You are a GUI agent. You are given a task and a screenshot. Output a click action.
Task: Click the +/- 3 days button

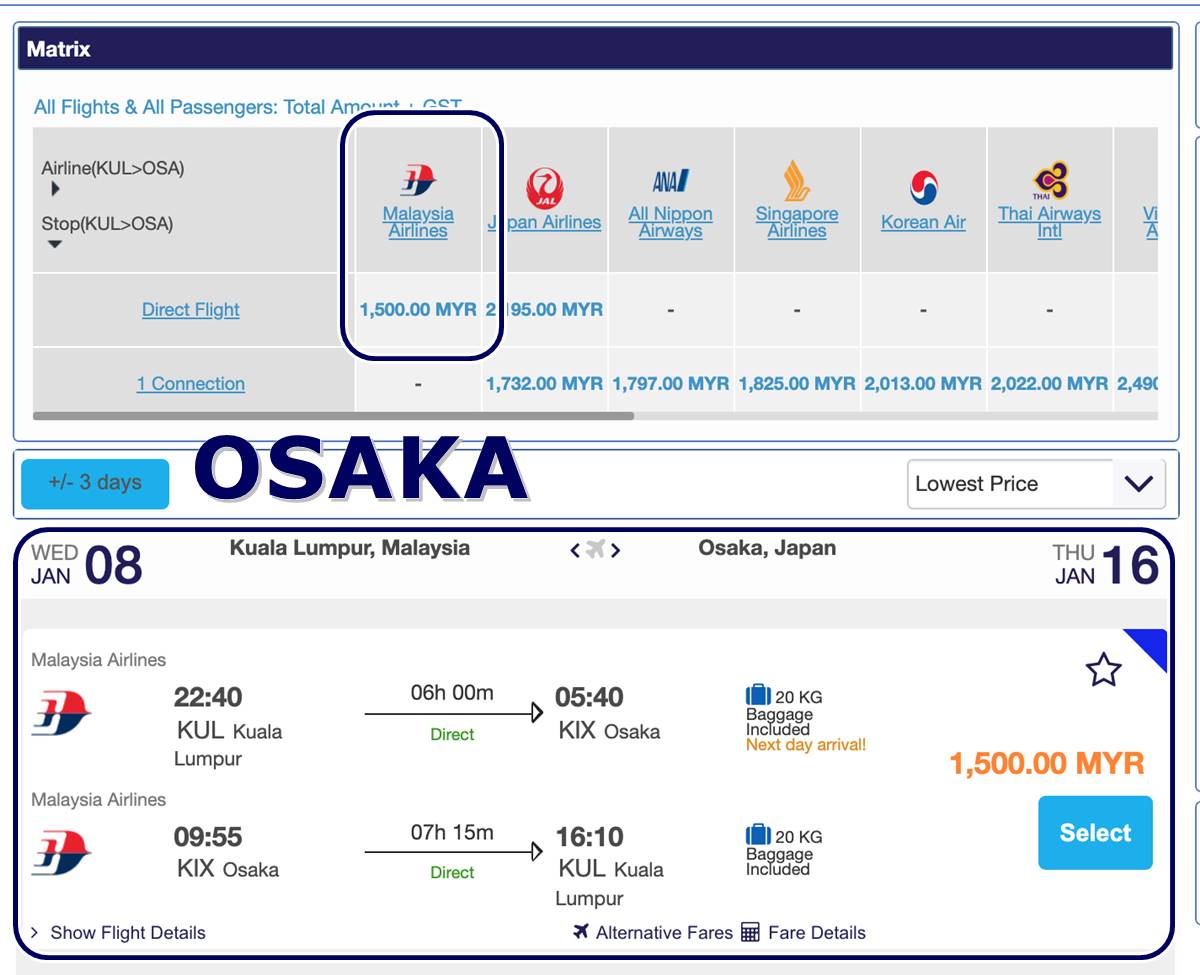pyautogui.click(x=95, y=484)
